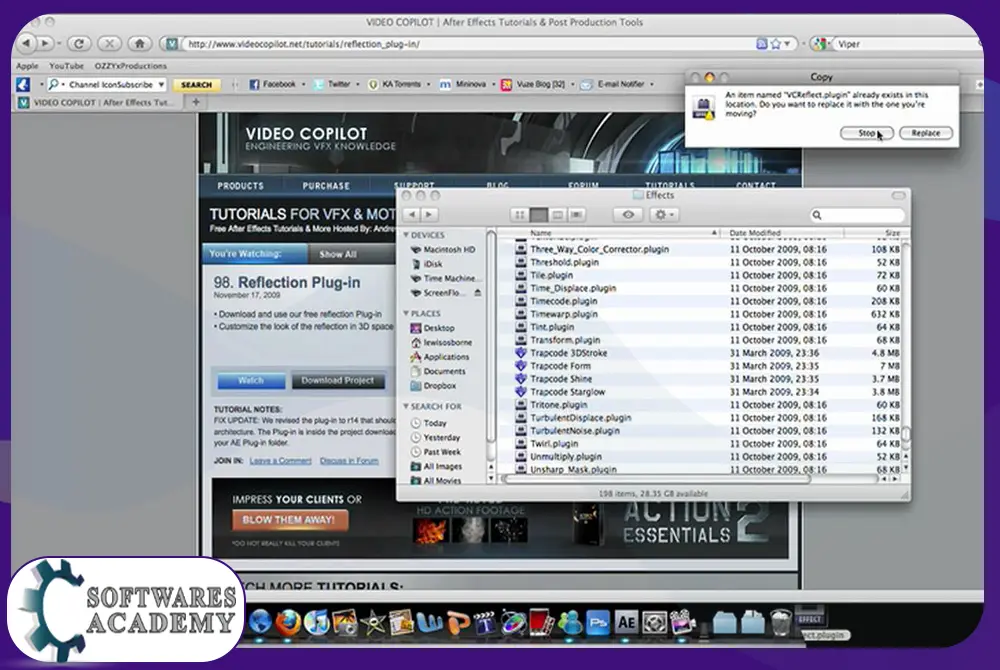Switch Finder to Cover Flow view
Viewport: 1000px width, 670px height.
577,215
